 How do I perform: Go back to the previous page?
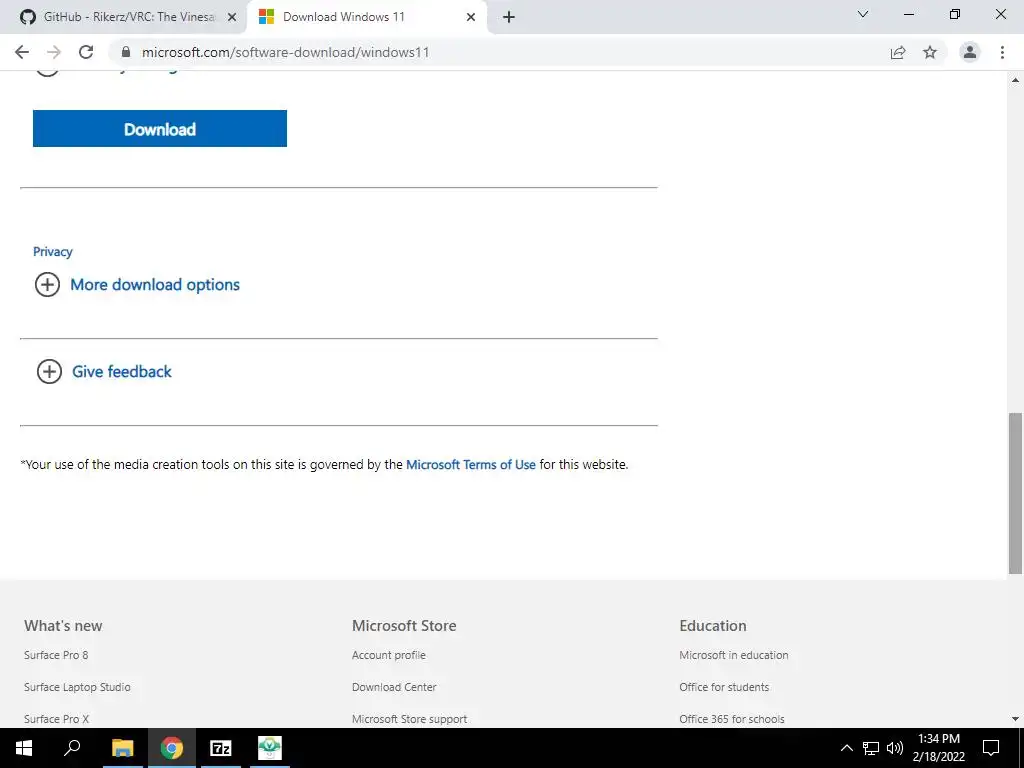tap(22, 52)
